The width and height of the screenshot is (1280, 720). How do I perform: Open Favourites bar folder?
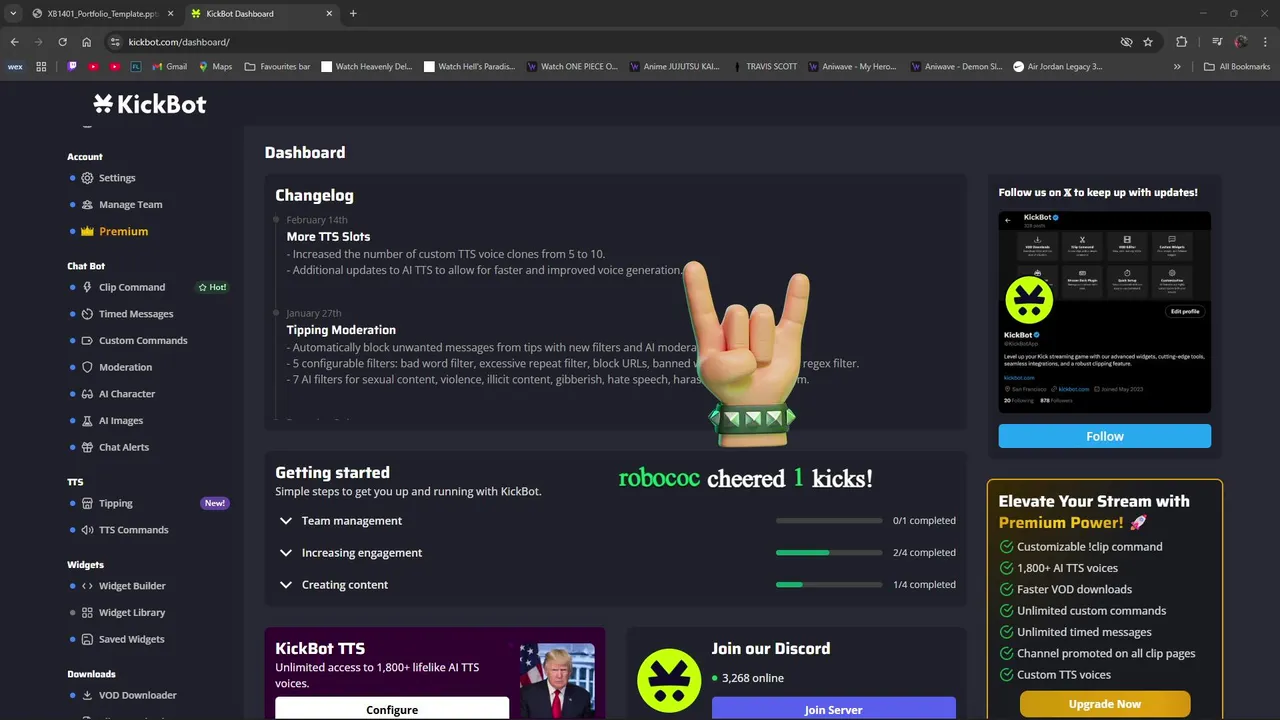click(278, 67)
